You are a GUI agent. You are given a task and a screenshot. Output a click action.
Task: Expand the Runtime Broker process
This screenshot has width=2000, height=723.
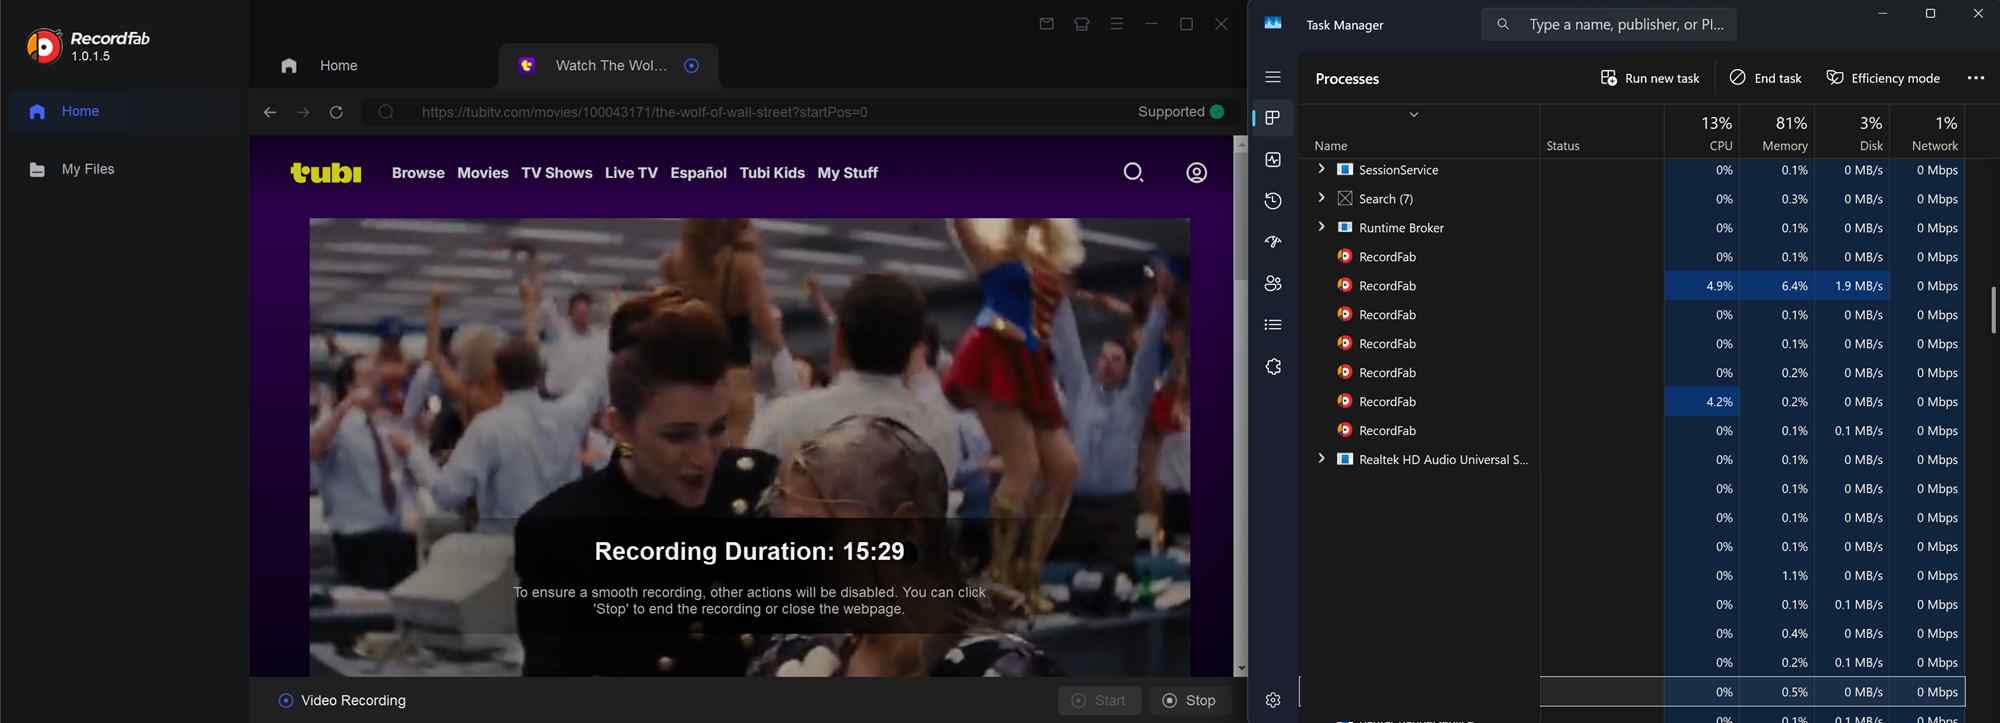(1321, 227)
